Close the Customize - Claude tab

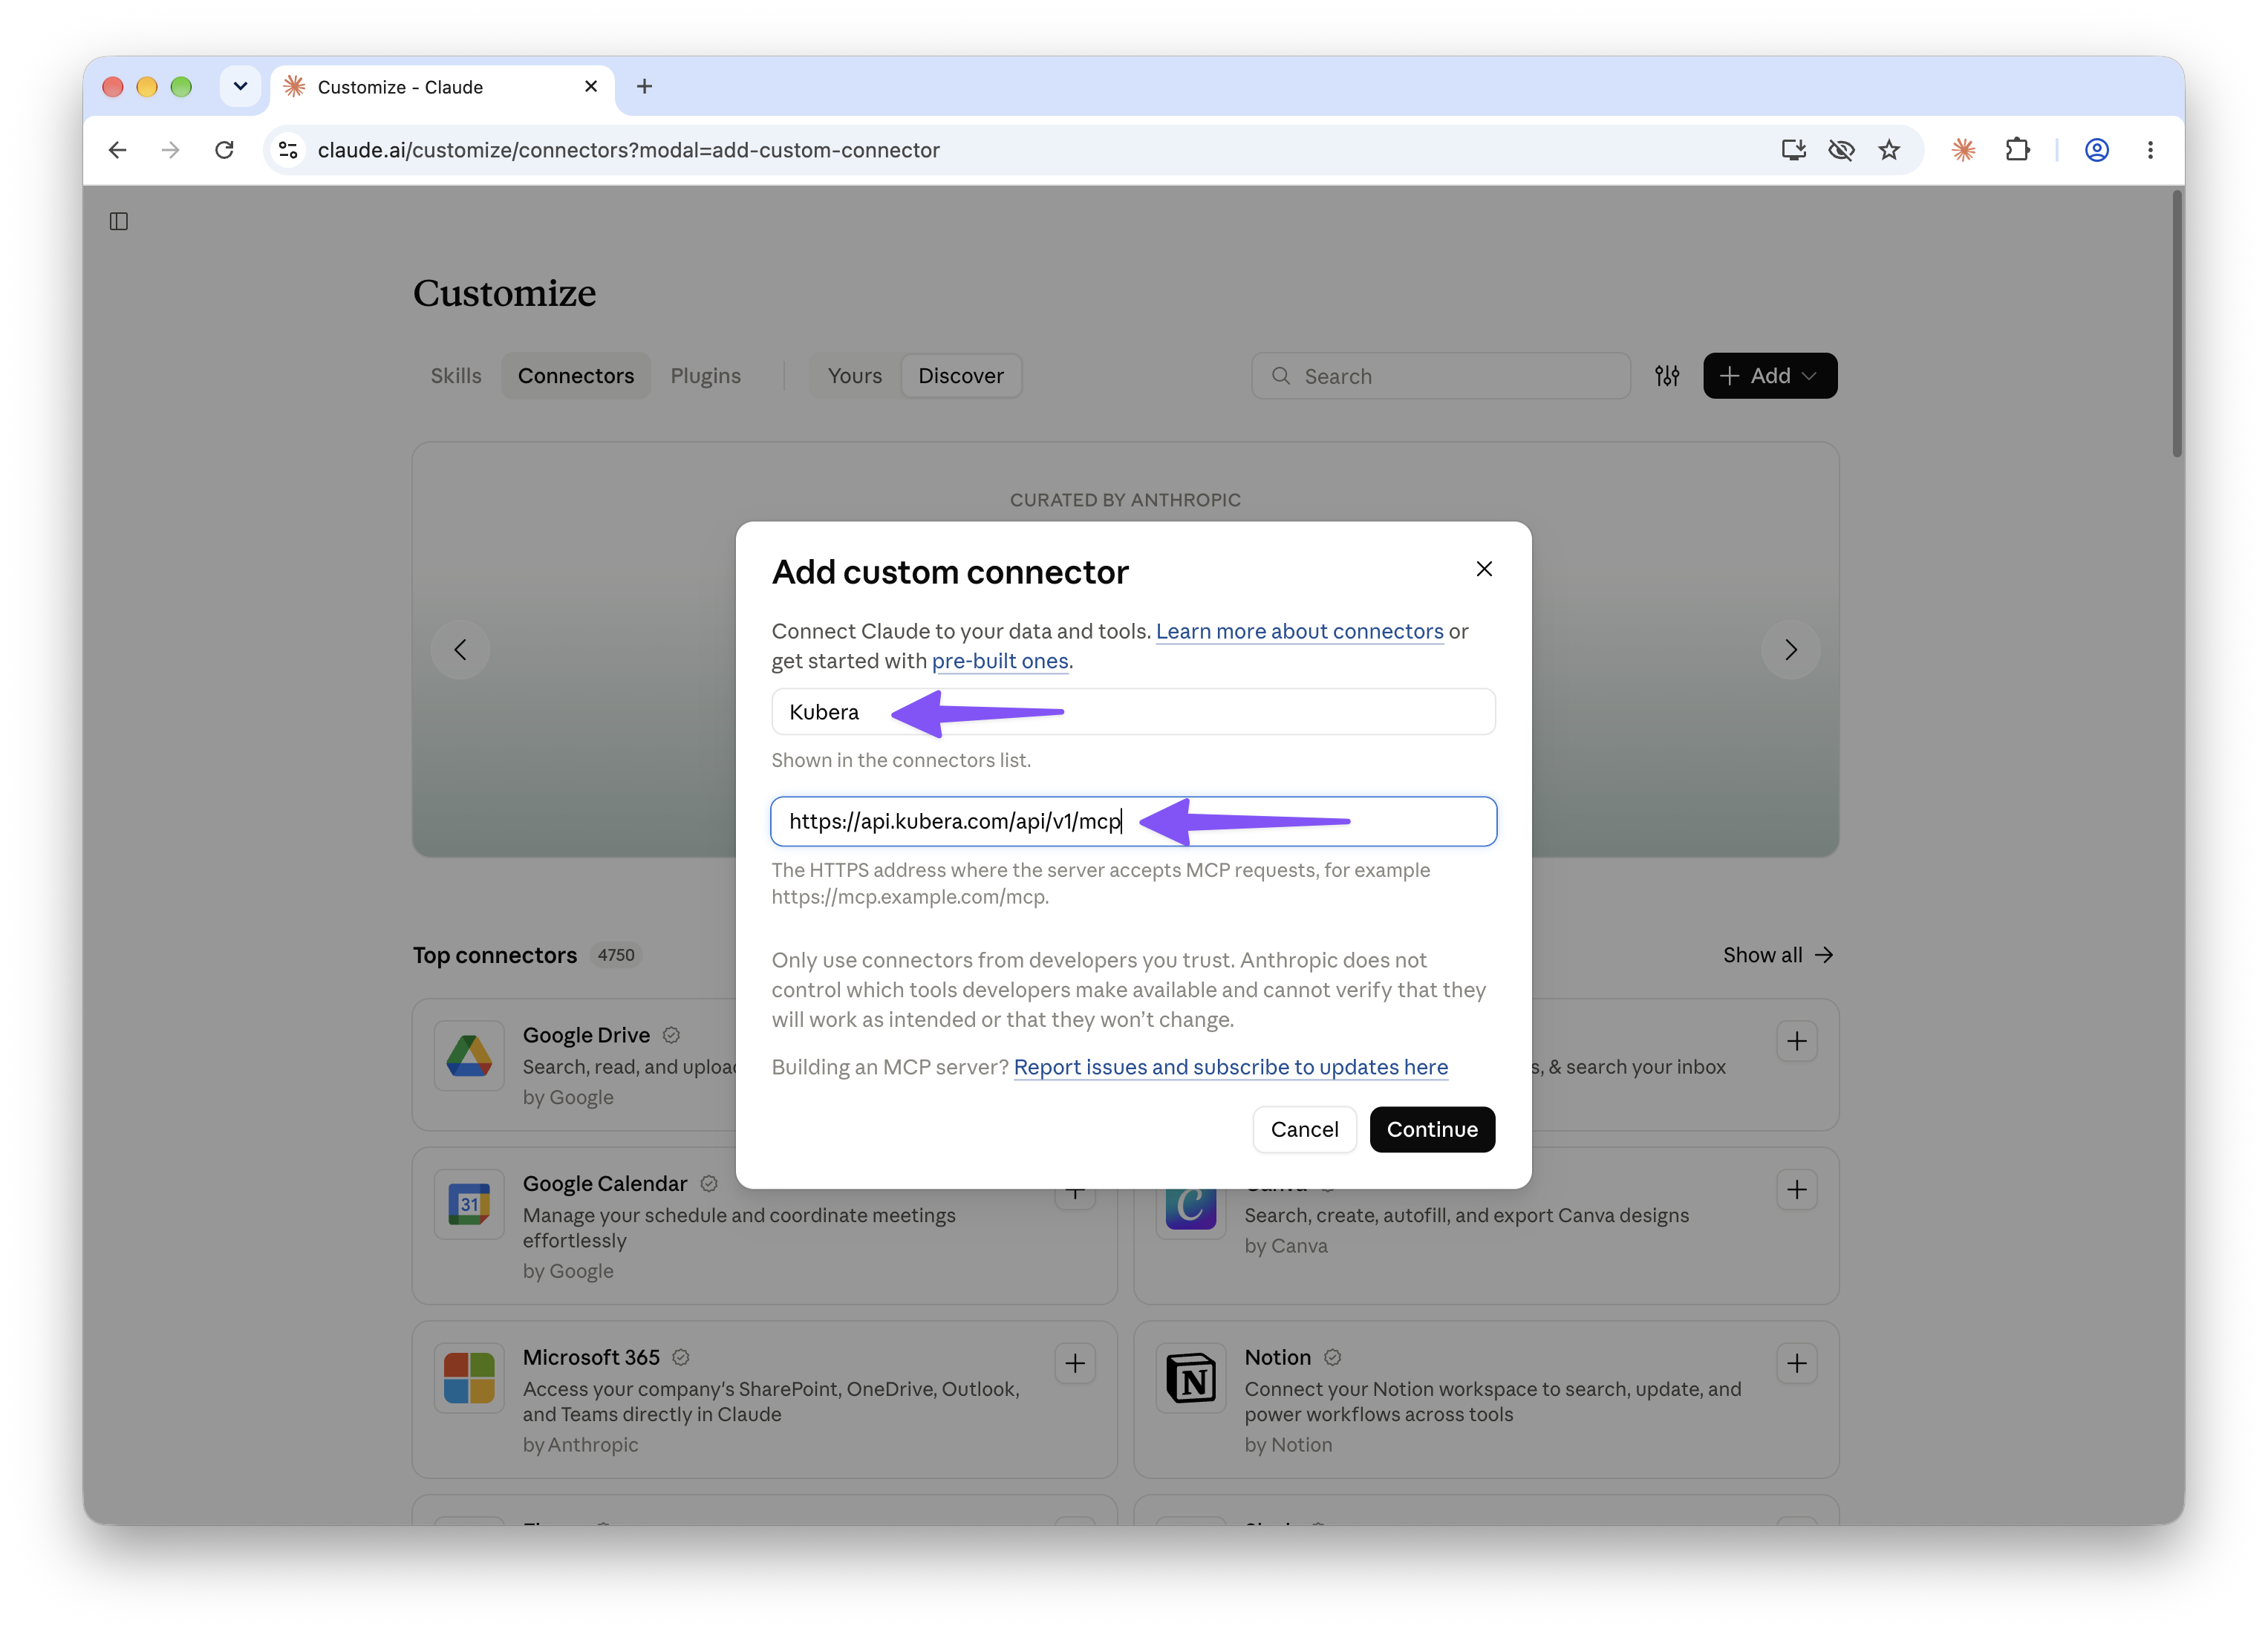click(x=591, y=87)
